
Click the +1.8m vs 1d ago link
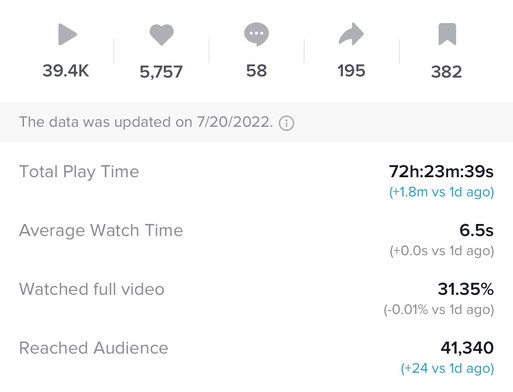[x=441, y=192]
